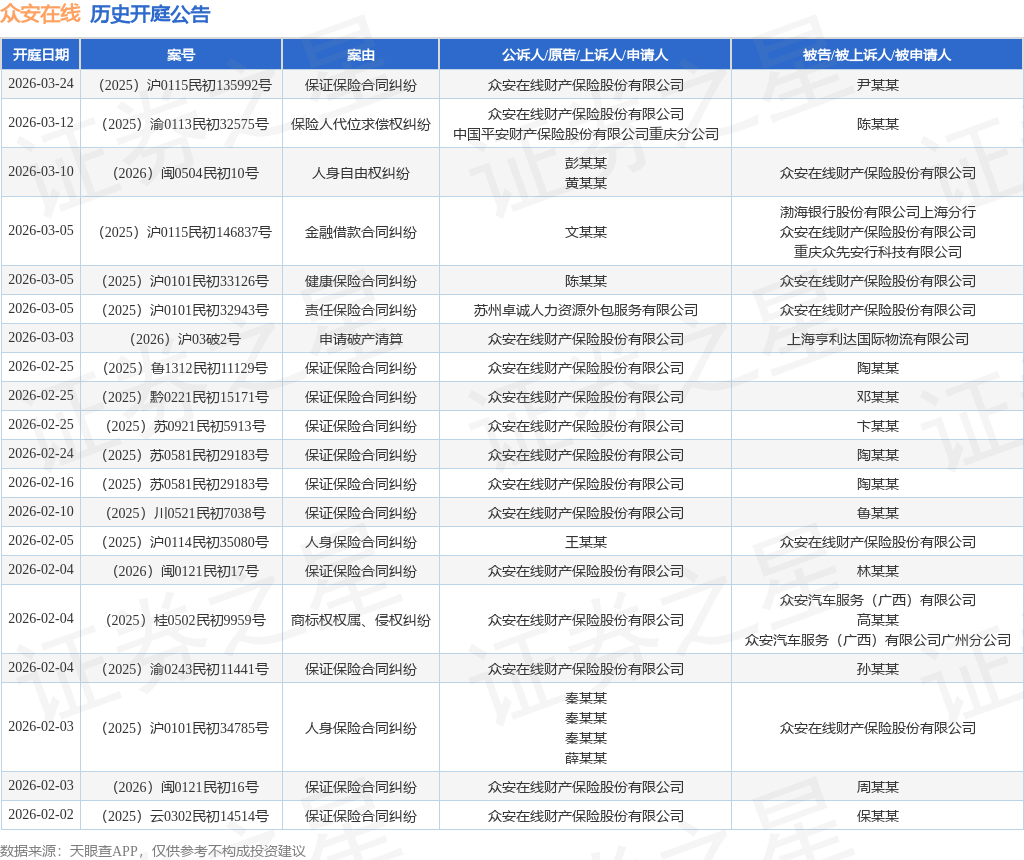
Task: Click defendant 上海亨利达国际物流有限公司
Action: (x=878, y=339)
